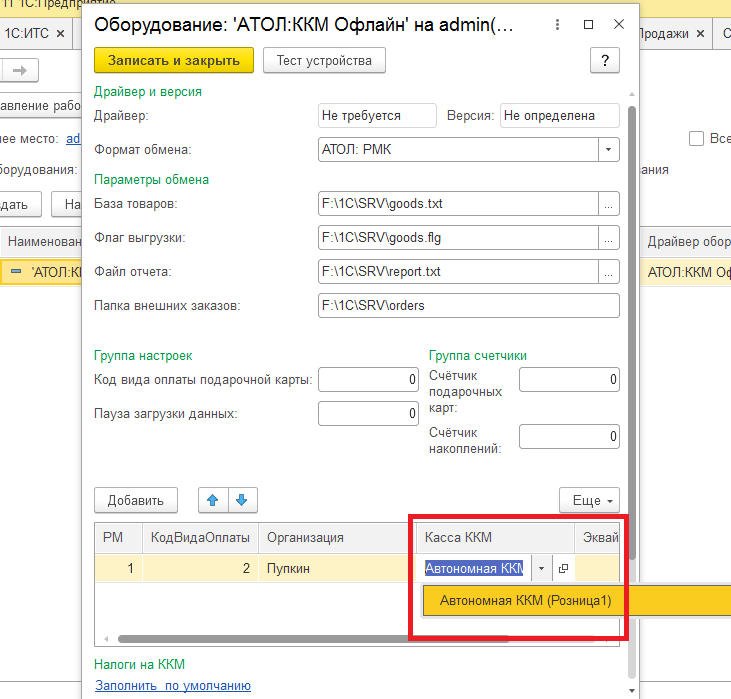
Task: Click the РМ cell value '1'
Action: point(118,568)
